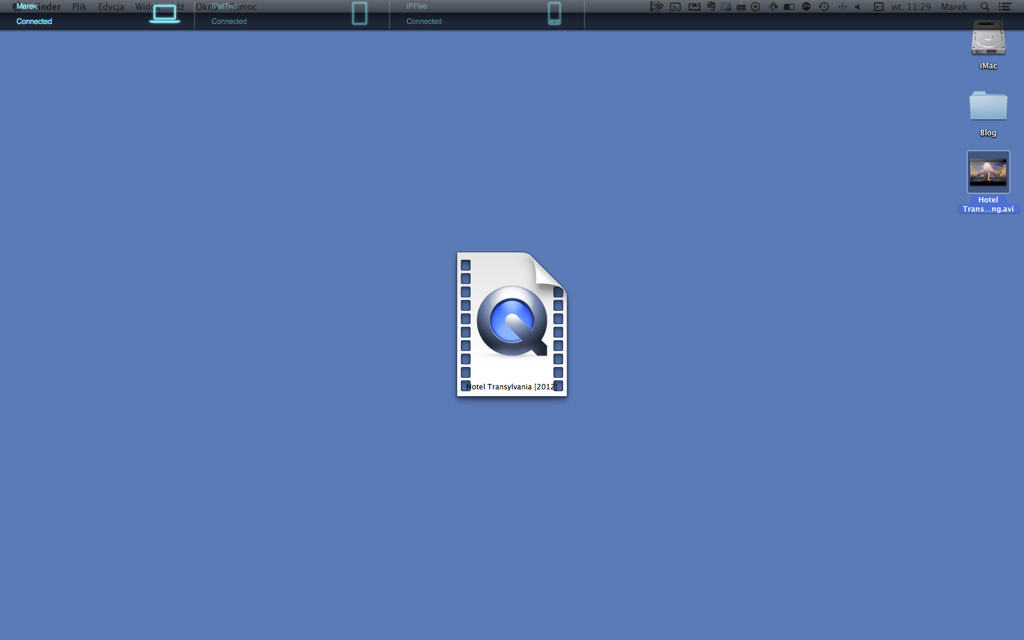This screenshot has width=1024, height=640.
Task: Open the Edycja menu
Action: point(111,7)
